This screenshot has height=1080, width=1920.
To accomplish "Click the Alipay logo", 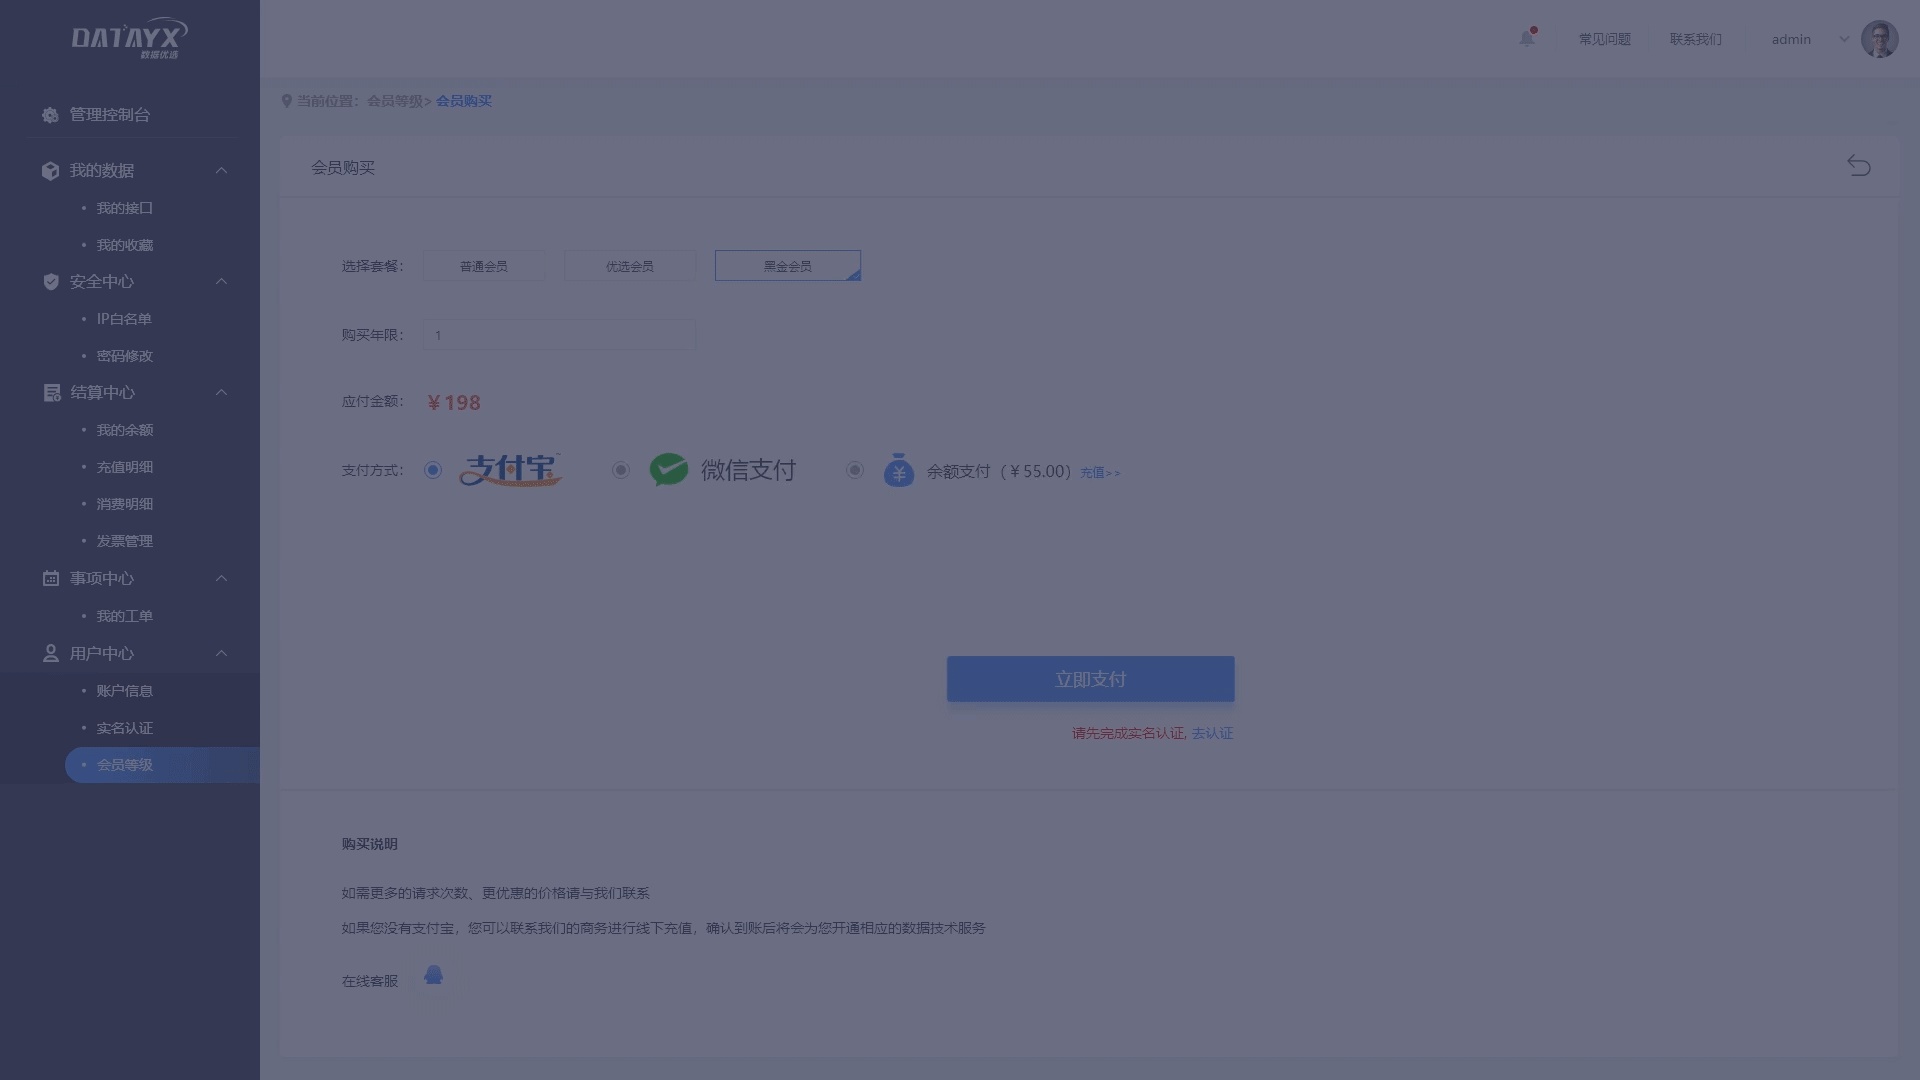I will pos(510,470).
